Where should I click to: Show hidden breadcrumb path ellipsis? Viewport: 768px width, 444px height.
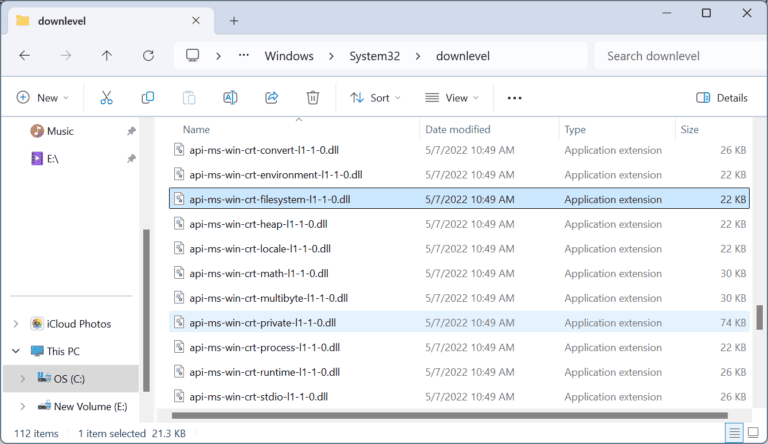tap(243, 55)
